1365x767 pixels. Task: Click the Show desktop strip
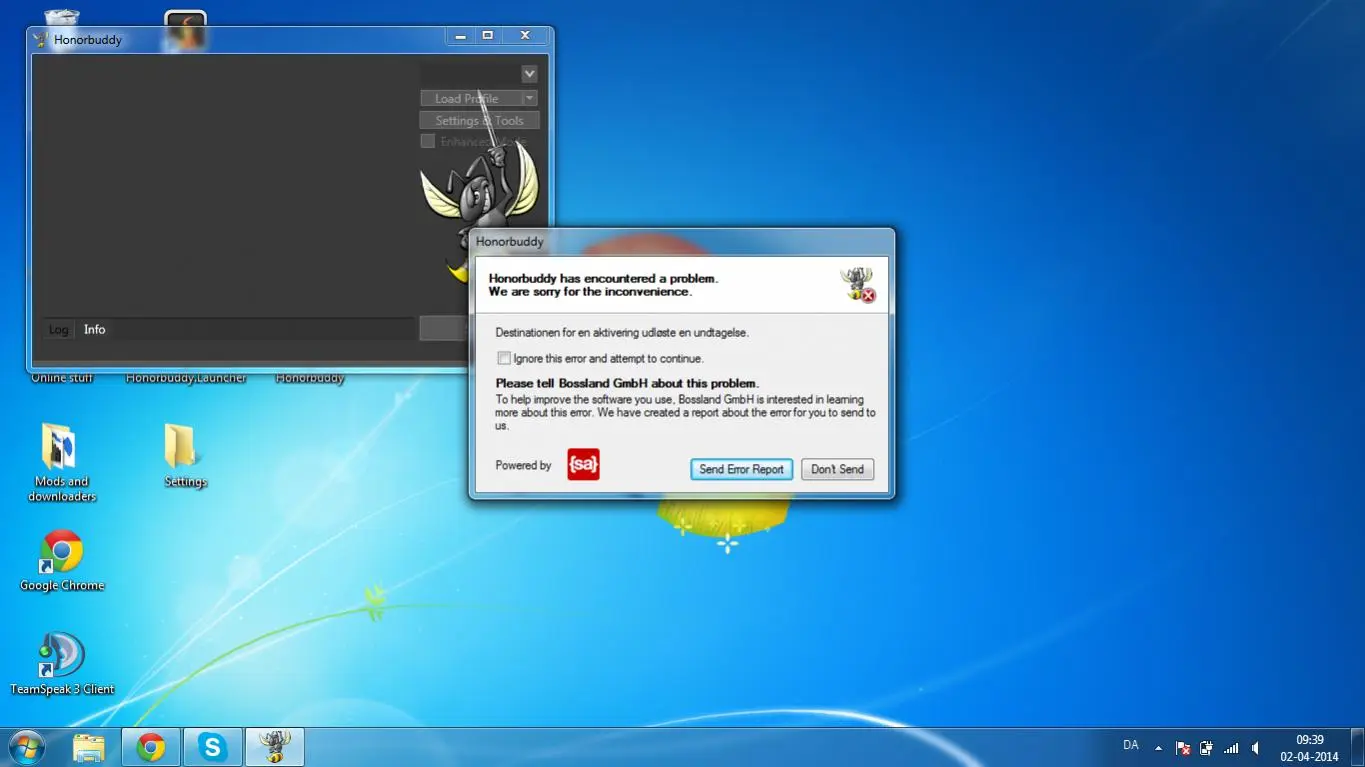(x=1357, y=747)
